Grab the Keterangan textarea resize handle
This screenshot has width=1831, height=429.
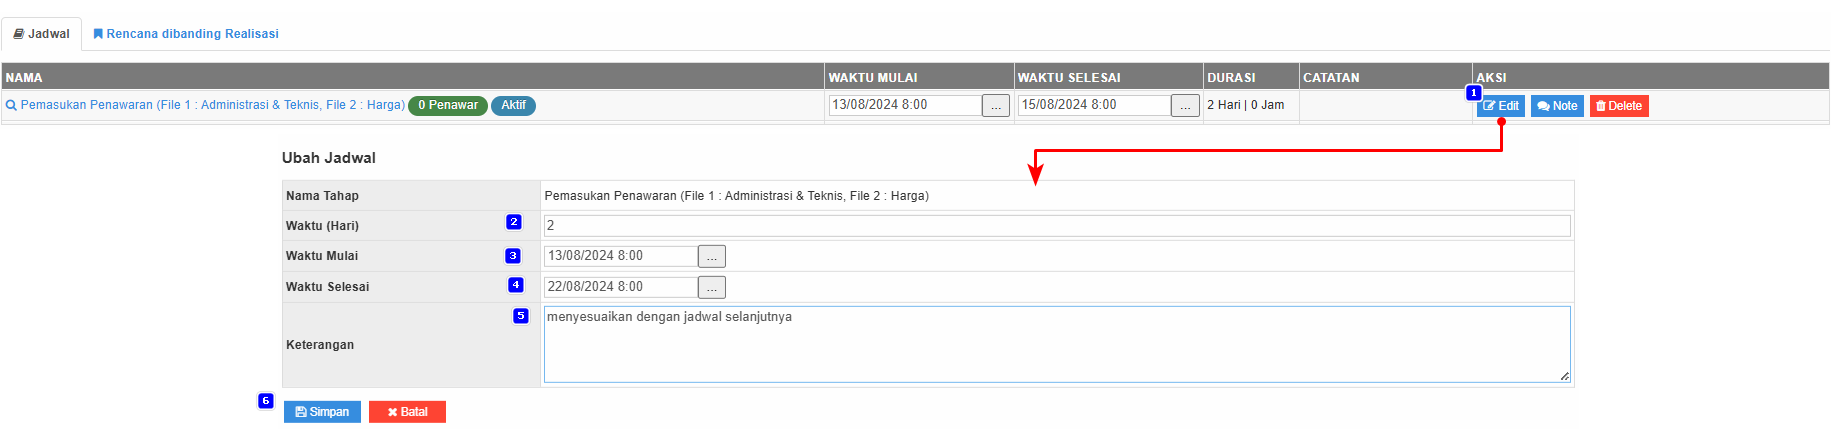(x=1564, y=376)
